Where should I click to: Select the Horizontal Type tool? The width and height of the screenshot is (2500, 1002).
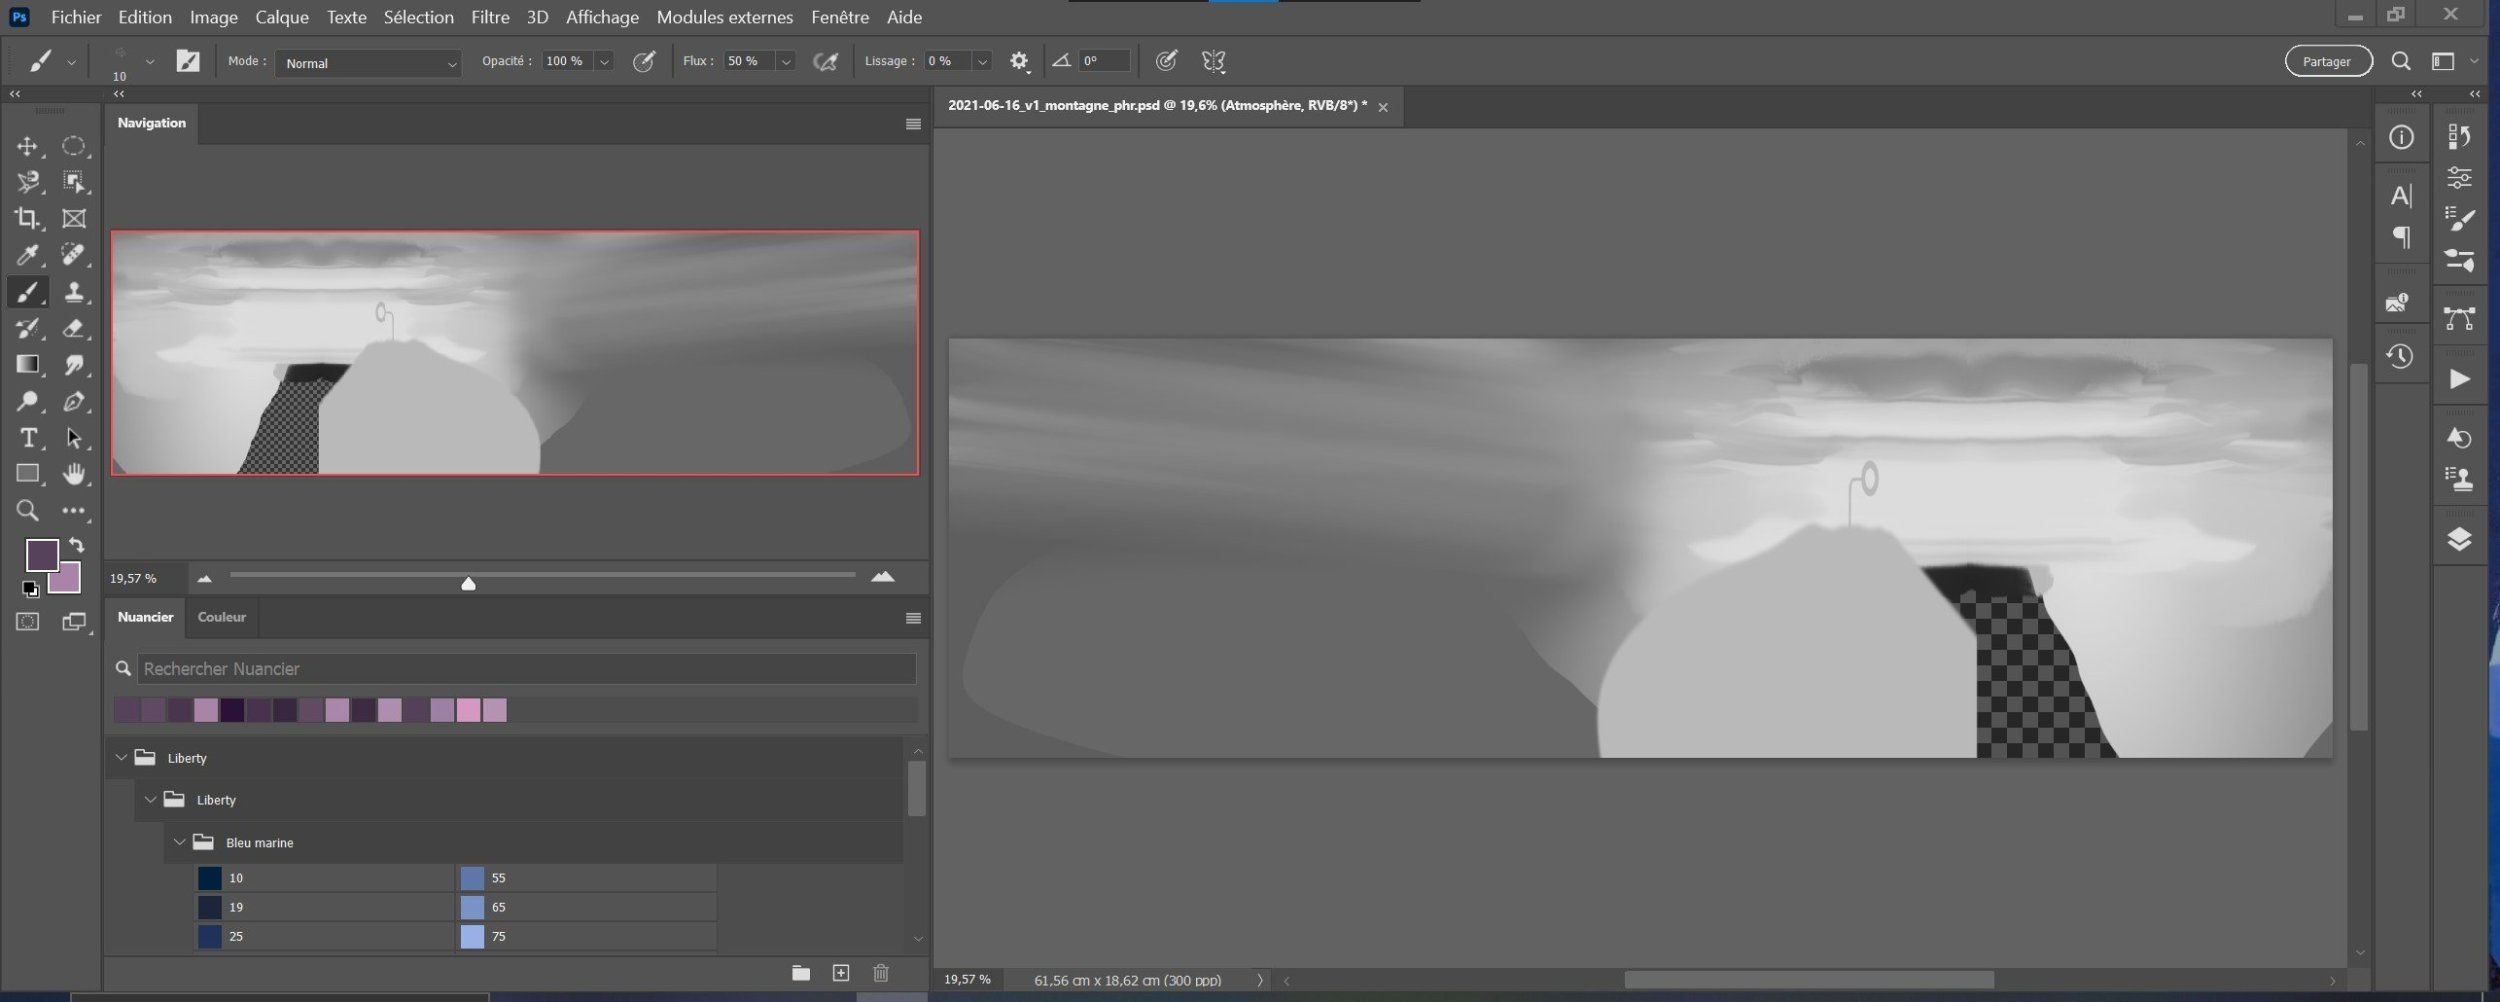tap(27, 438)
